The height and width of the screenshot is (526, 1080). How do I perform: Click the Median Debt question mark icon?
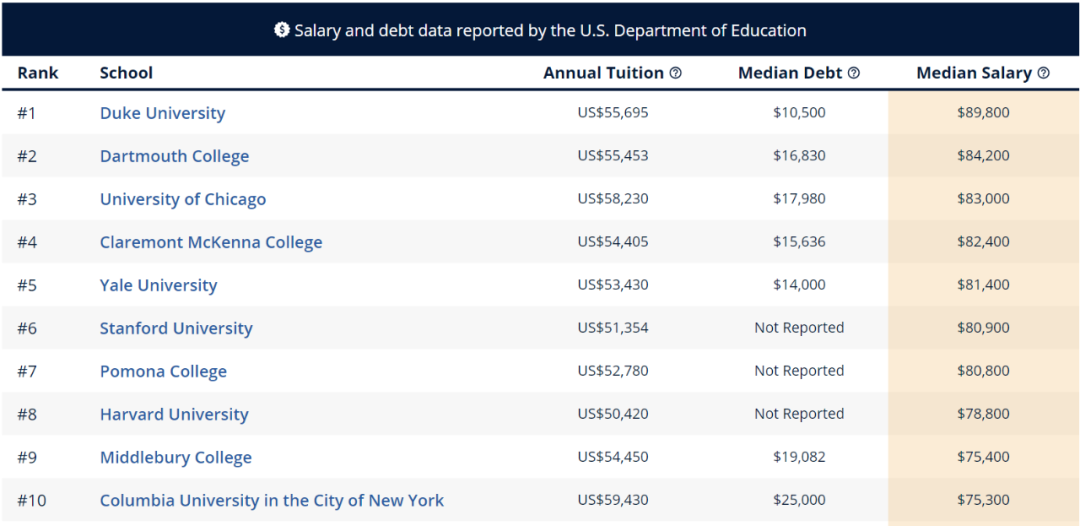click(853, 73)
